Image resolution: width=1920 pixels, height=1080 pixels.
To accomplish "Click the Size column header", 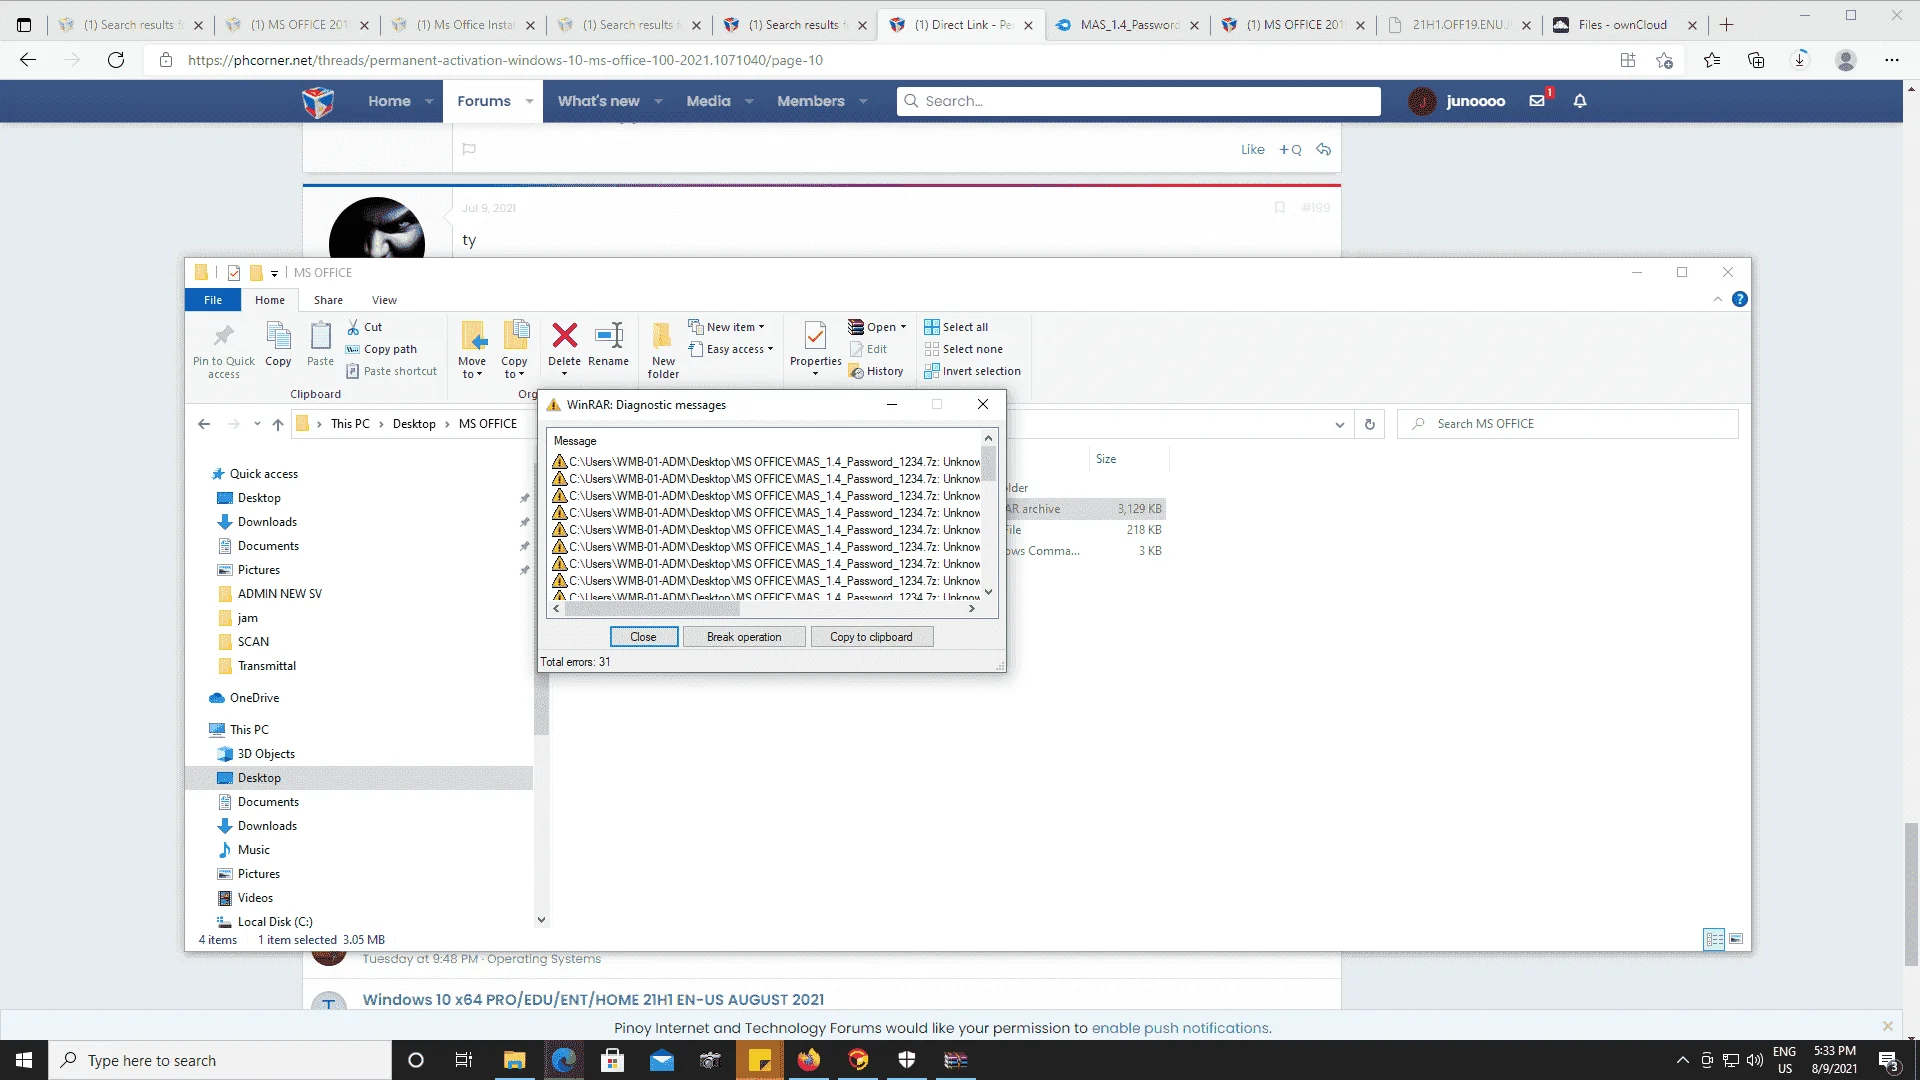I will [1106, 459].
